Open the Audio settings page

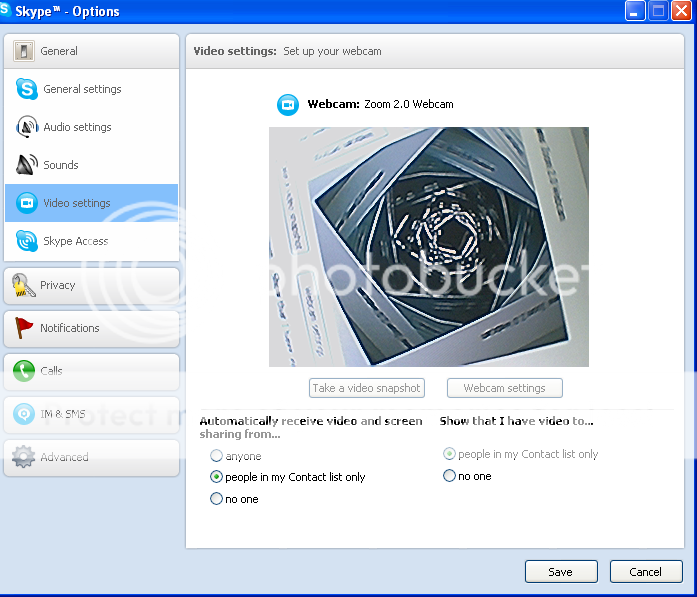click(x=91, y=127)
